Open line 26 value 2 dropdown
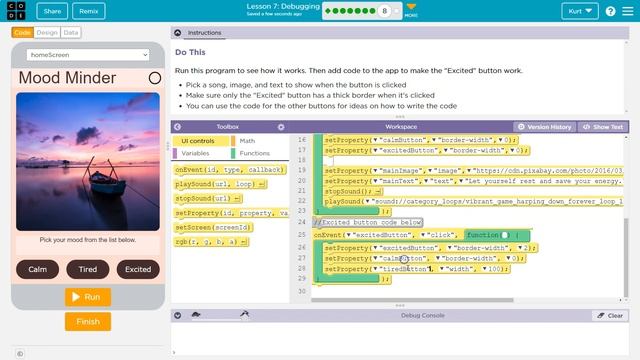The height and width of the screenshot is (360, 640). click(x=520, y=248)
